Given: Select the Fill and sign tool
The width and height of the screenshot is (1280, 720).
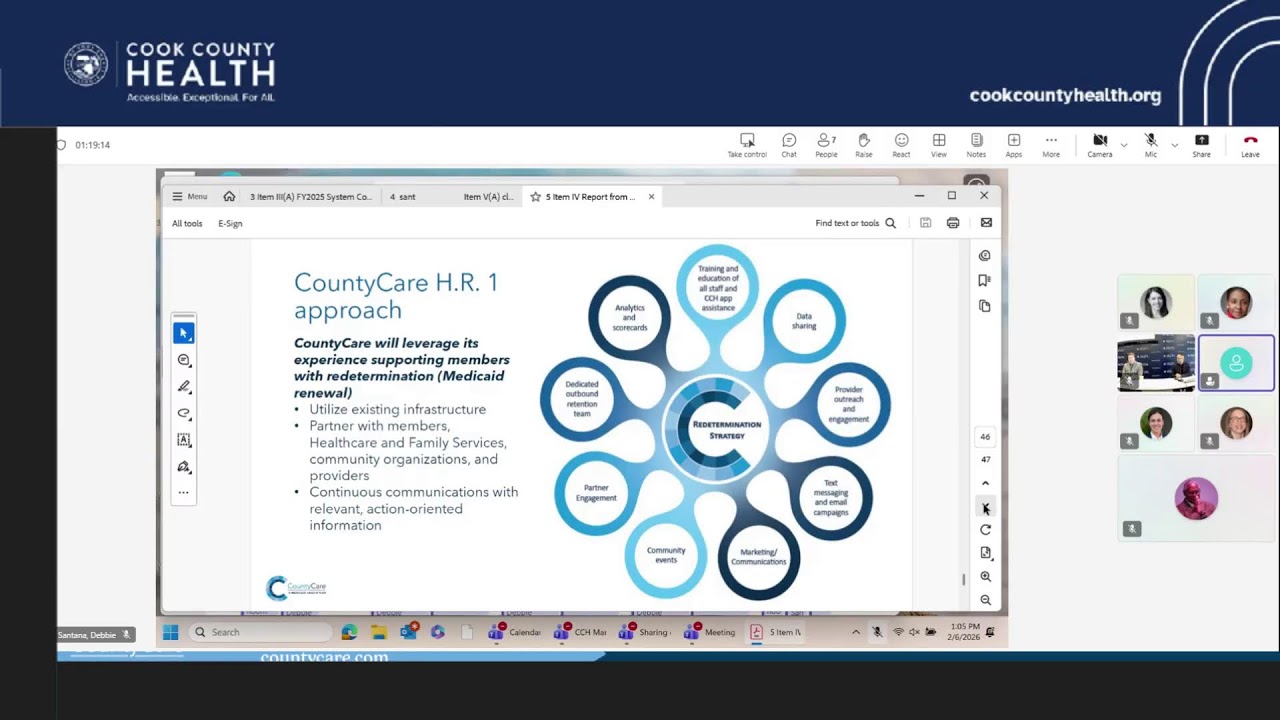Looking at the screenshot, I should click(x=183, y=467).
